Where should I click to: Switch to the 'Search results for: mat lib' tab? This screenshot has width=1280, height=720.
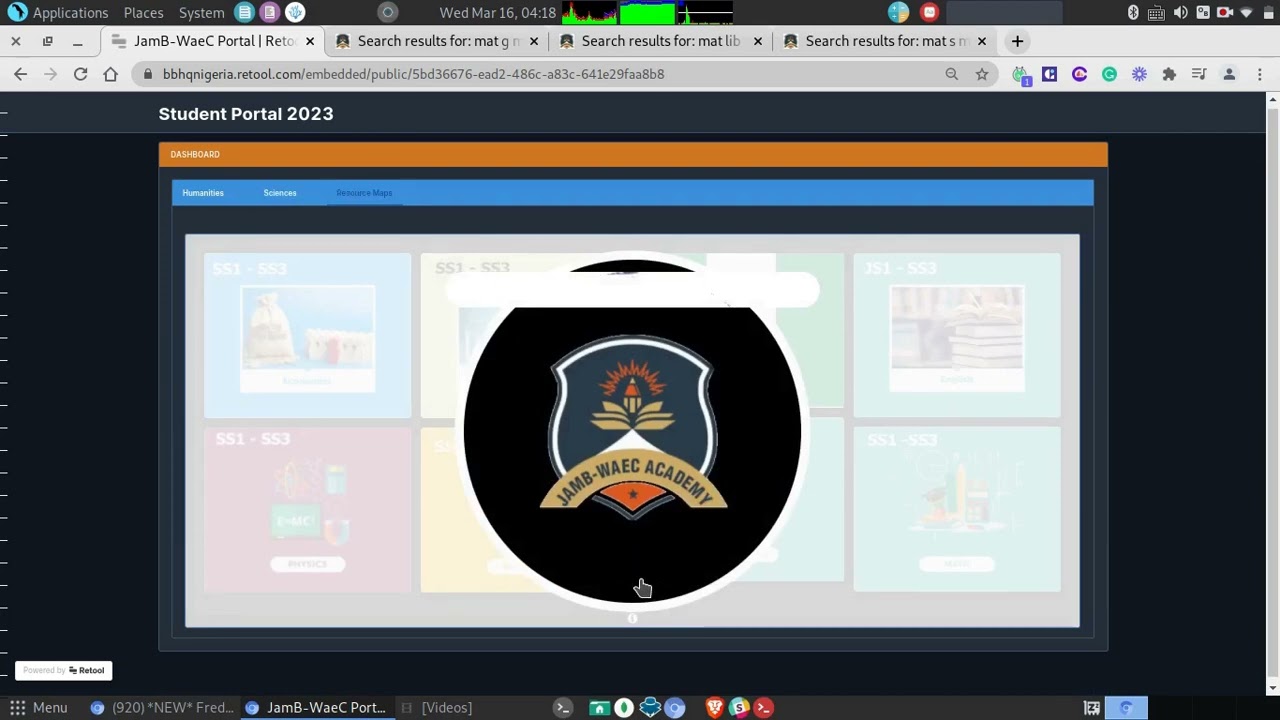point(661,41)
